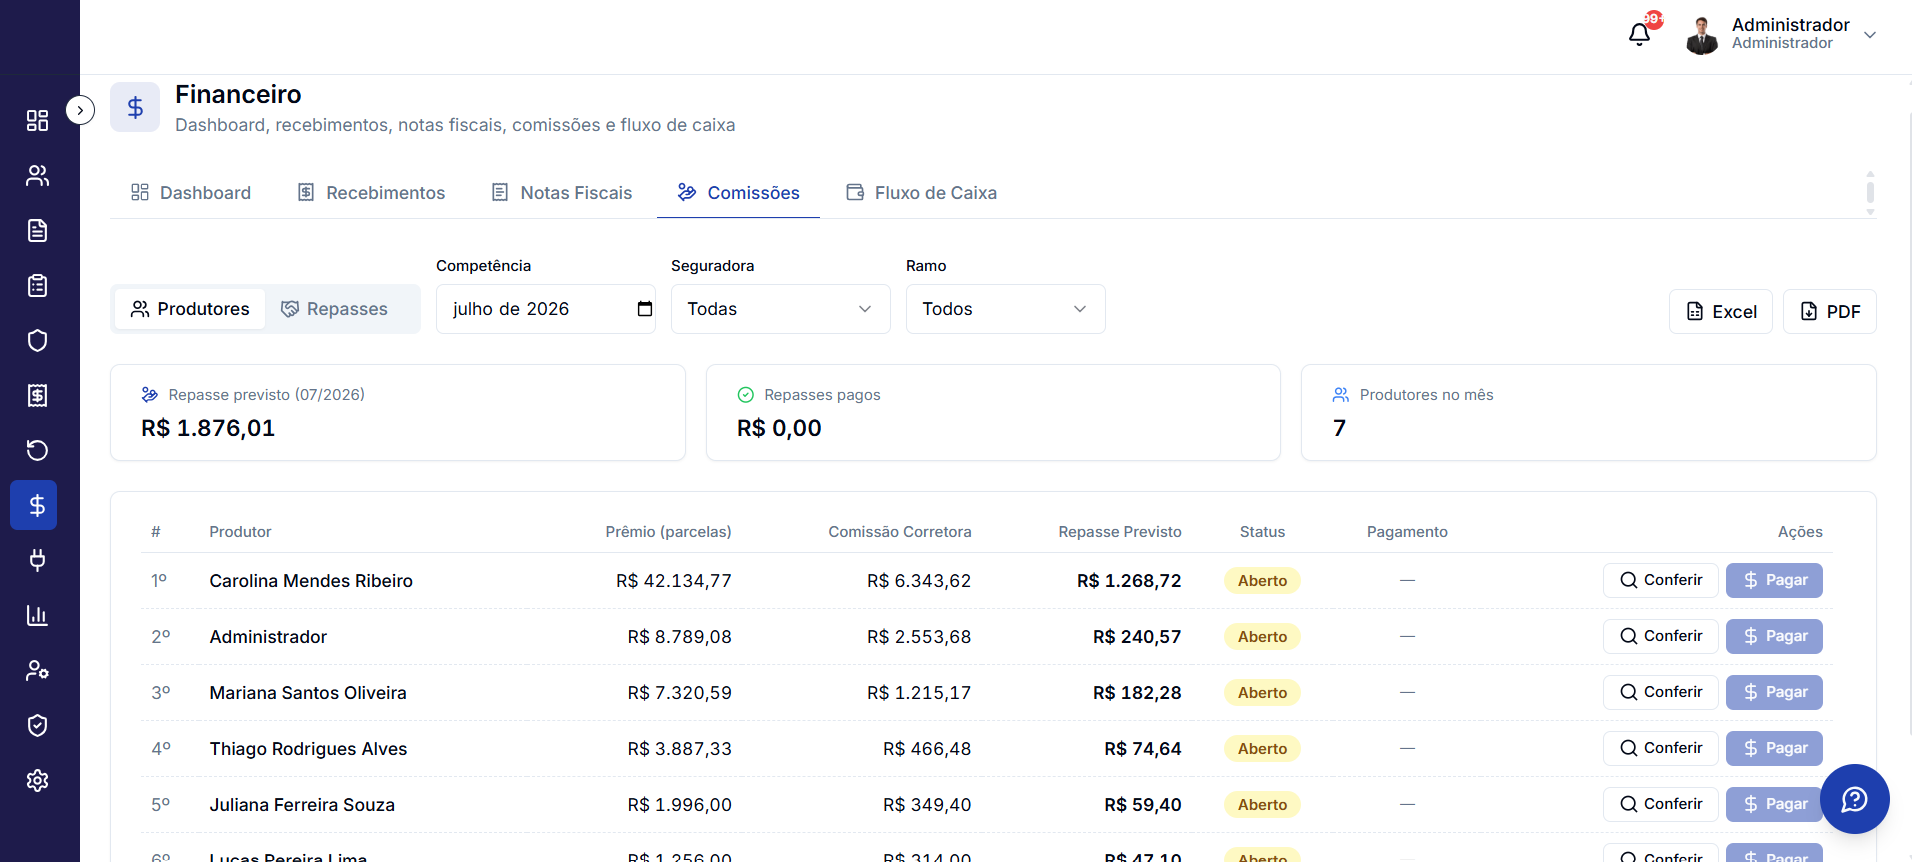The height and width of the screenshot is (862, 1912).
Task: Expand the sidebar with arrow toggle
Action: 80,110
